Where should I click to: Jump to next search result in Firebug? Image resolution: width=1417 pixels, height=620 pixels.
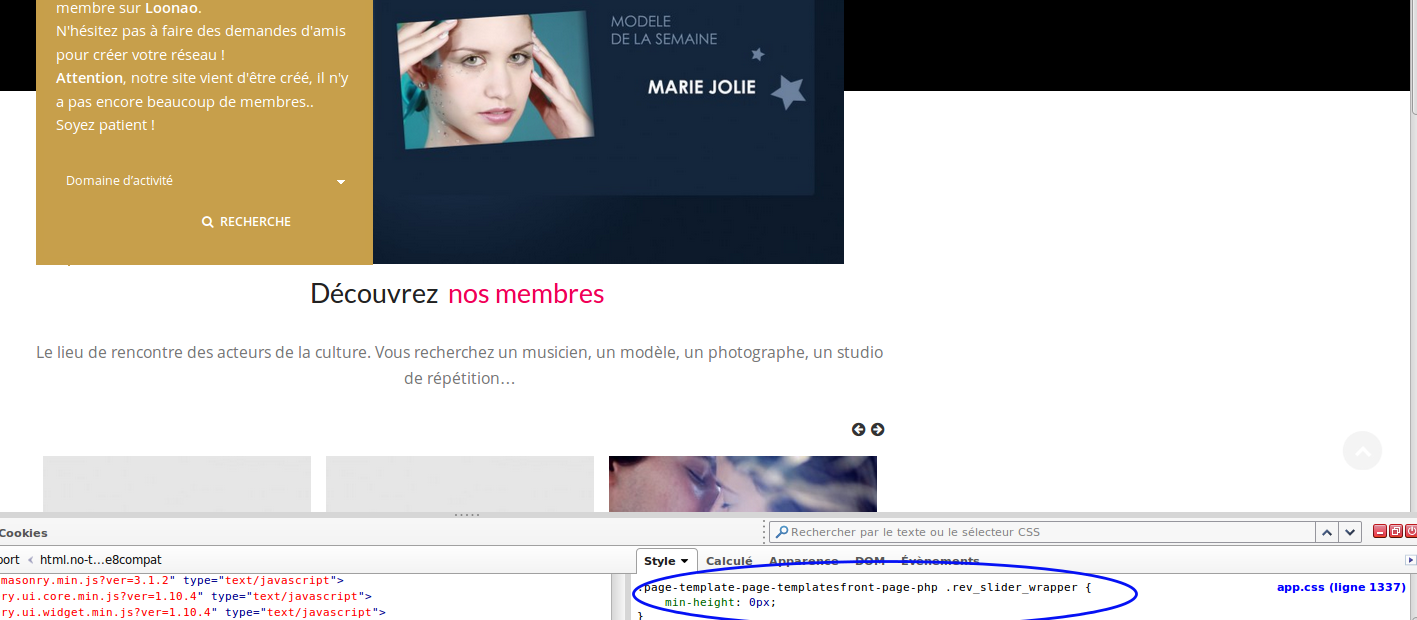click(1350, 533)
